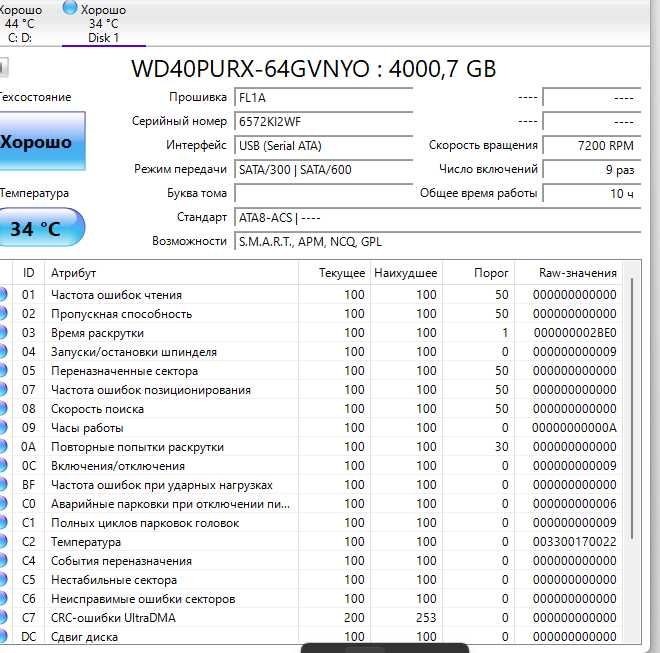Select attribute Запуски/остановки шпинделя
Image resolution: width=660 pixels, height=653 pixels.
click(134, 352)
